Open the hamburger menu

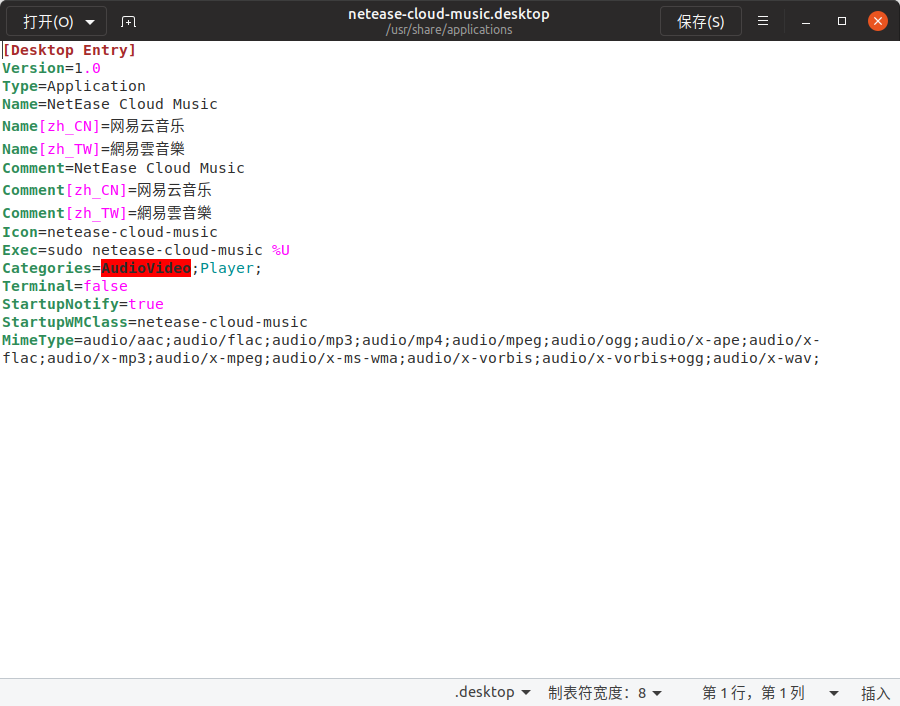763,21
